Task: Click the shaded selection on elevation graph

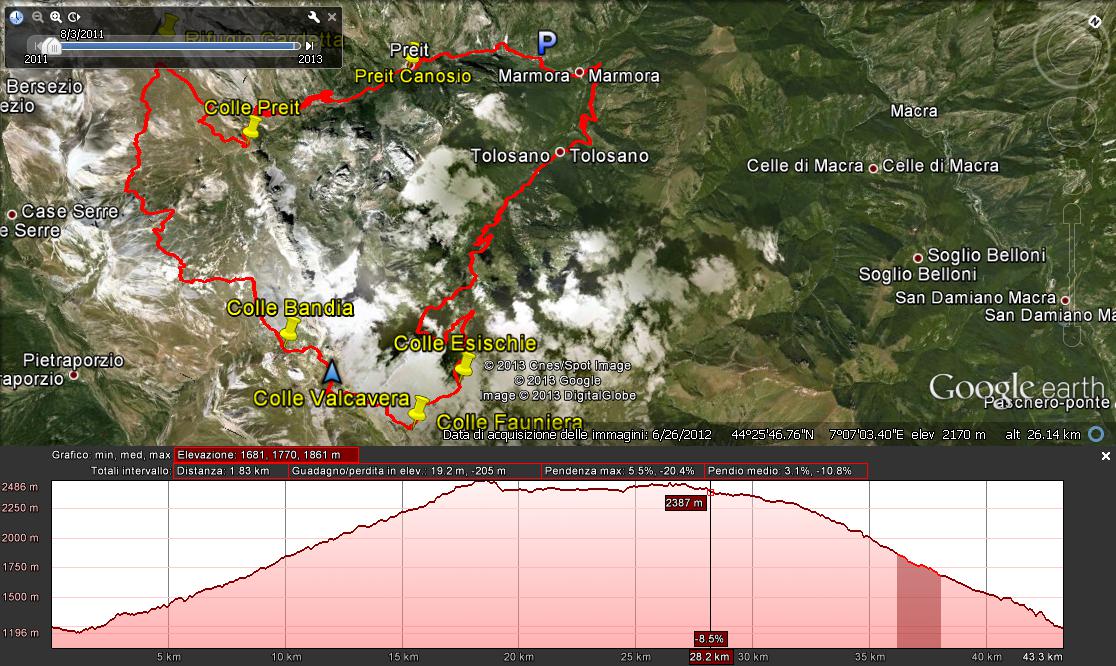Action: coord(918,600)
